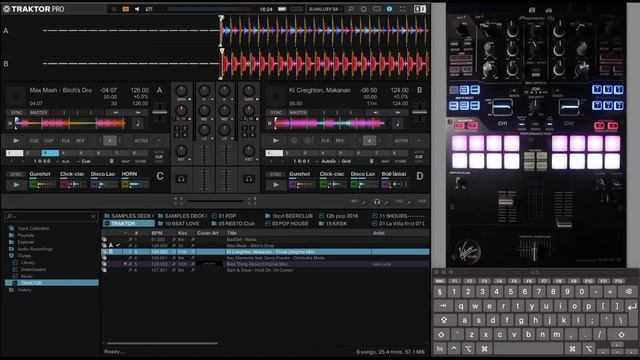Trigger play on Remix Deck C
640x360 pixels.
pos(16,184)
